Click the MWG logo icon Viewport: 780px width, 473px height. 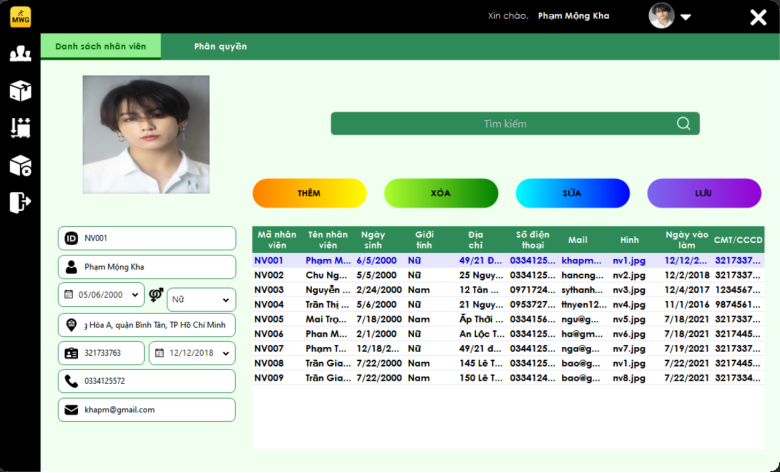pyautogui.click(x=20, y=17)
